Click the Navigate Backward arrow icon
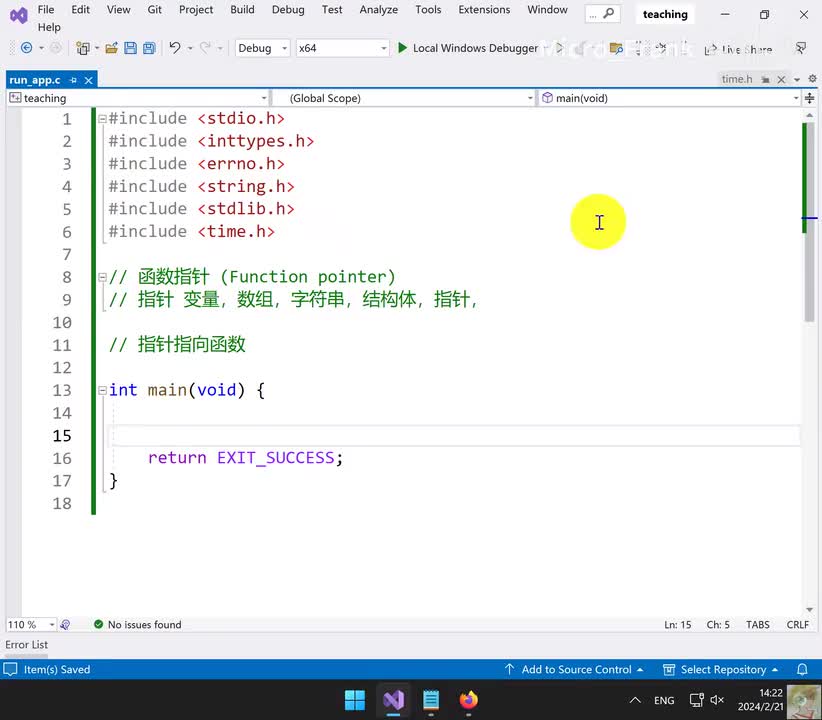The image size is (822, 720). click(26, 48)
